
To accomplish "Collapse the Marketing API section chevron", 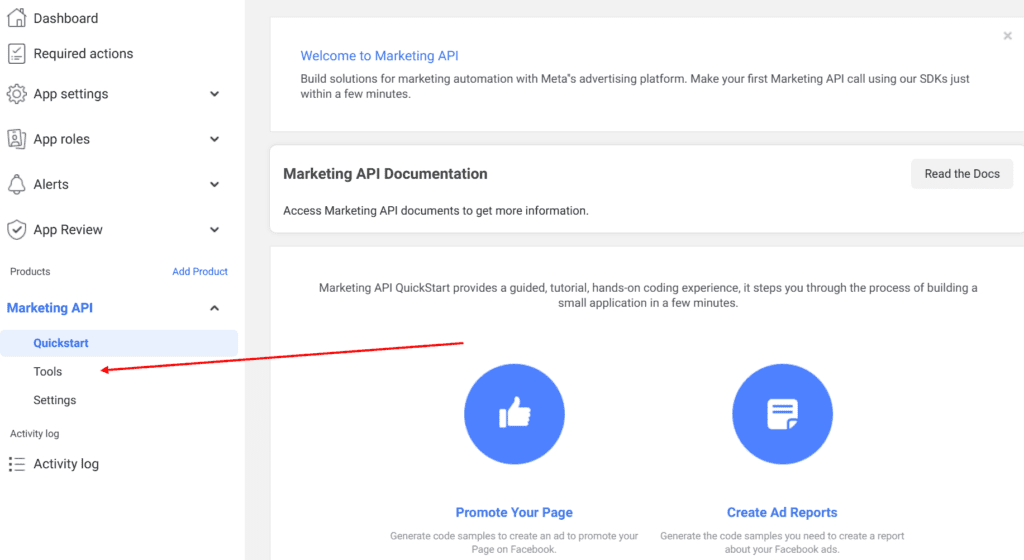I will [214, 308].
